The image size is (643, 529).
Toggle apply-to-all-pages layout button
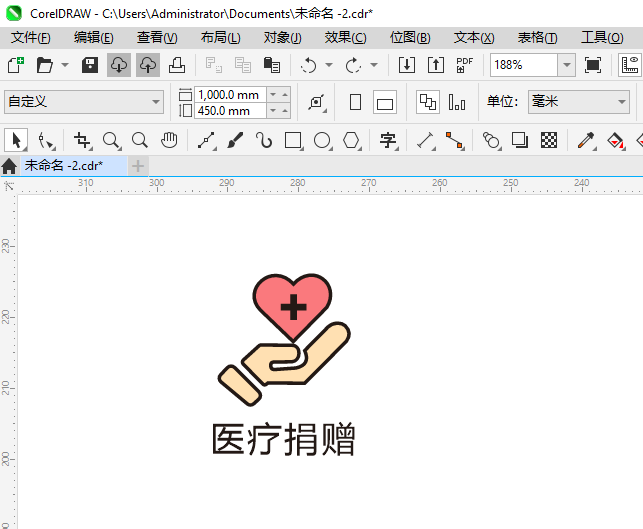(428, 102)
